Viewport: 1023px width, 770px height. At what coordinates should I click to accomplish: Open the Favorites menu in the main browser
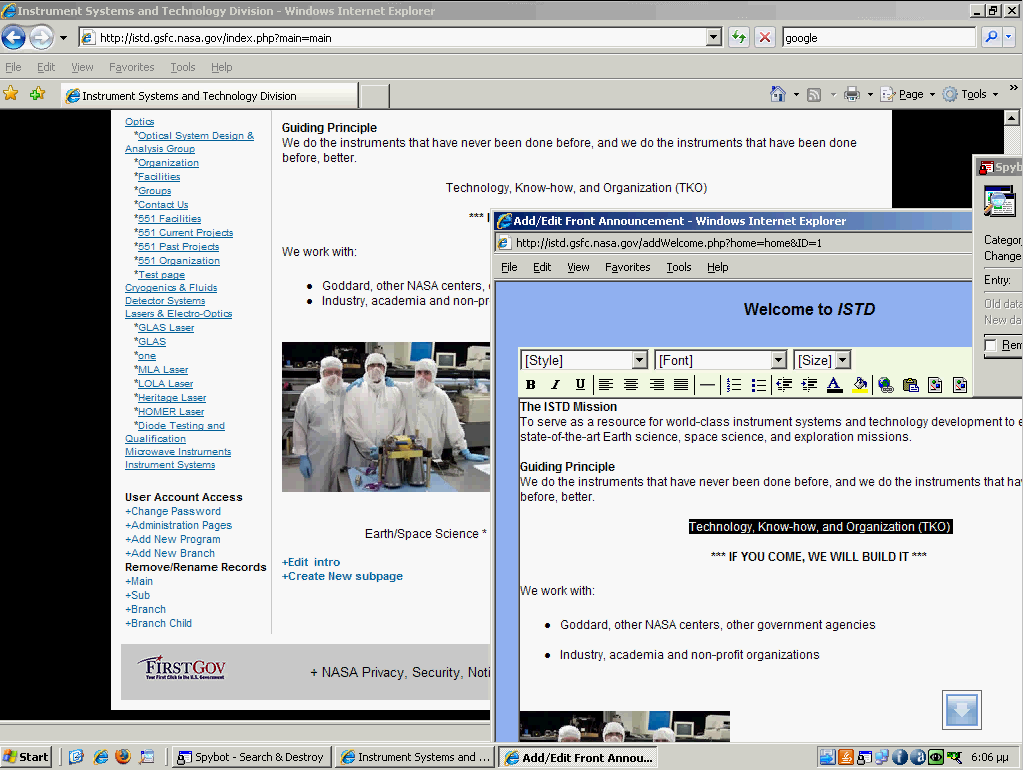click(131, 67)
